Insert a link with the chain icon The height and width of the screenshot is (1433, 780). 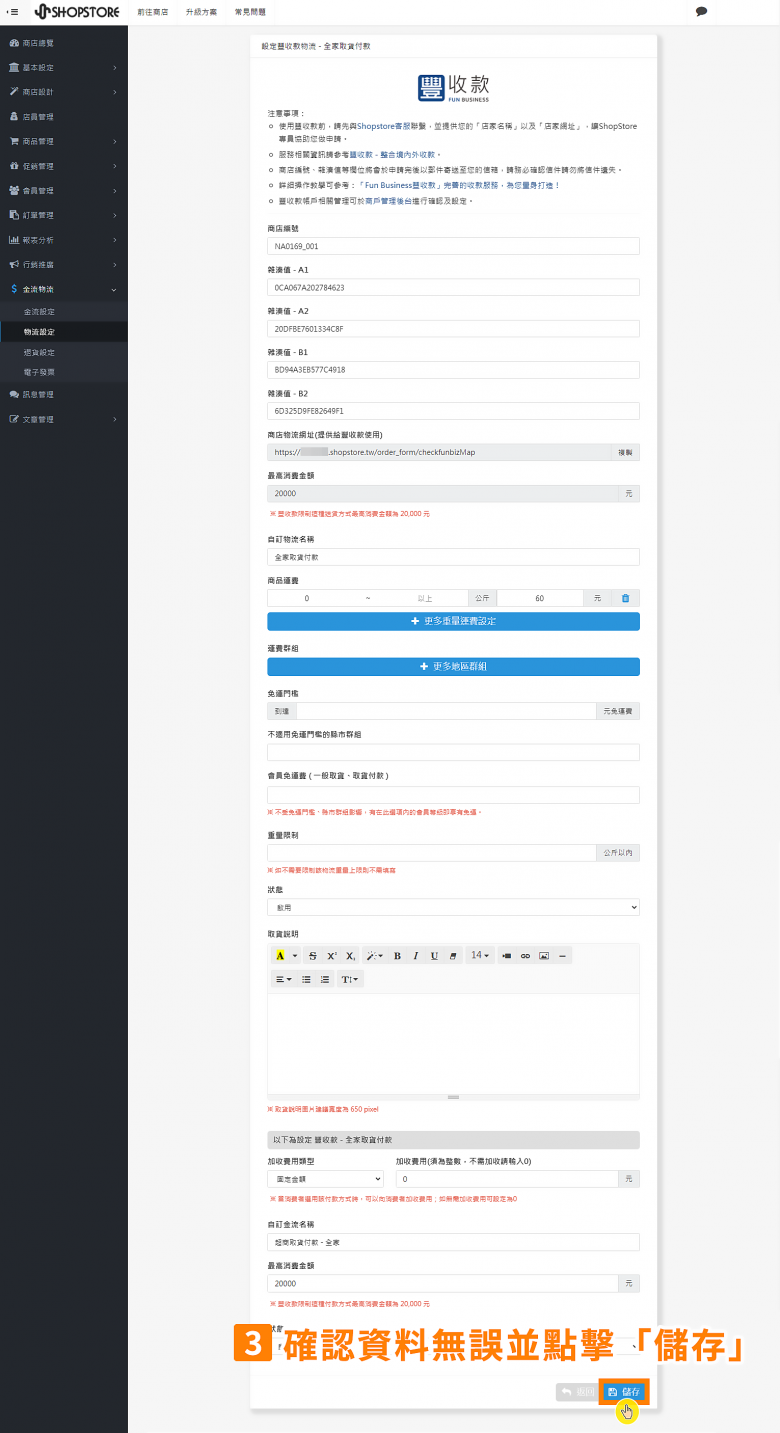(525, 956)
